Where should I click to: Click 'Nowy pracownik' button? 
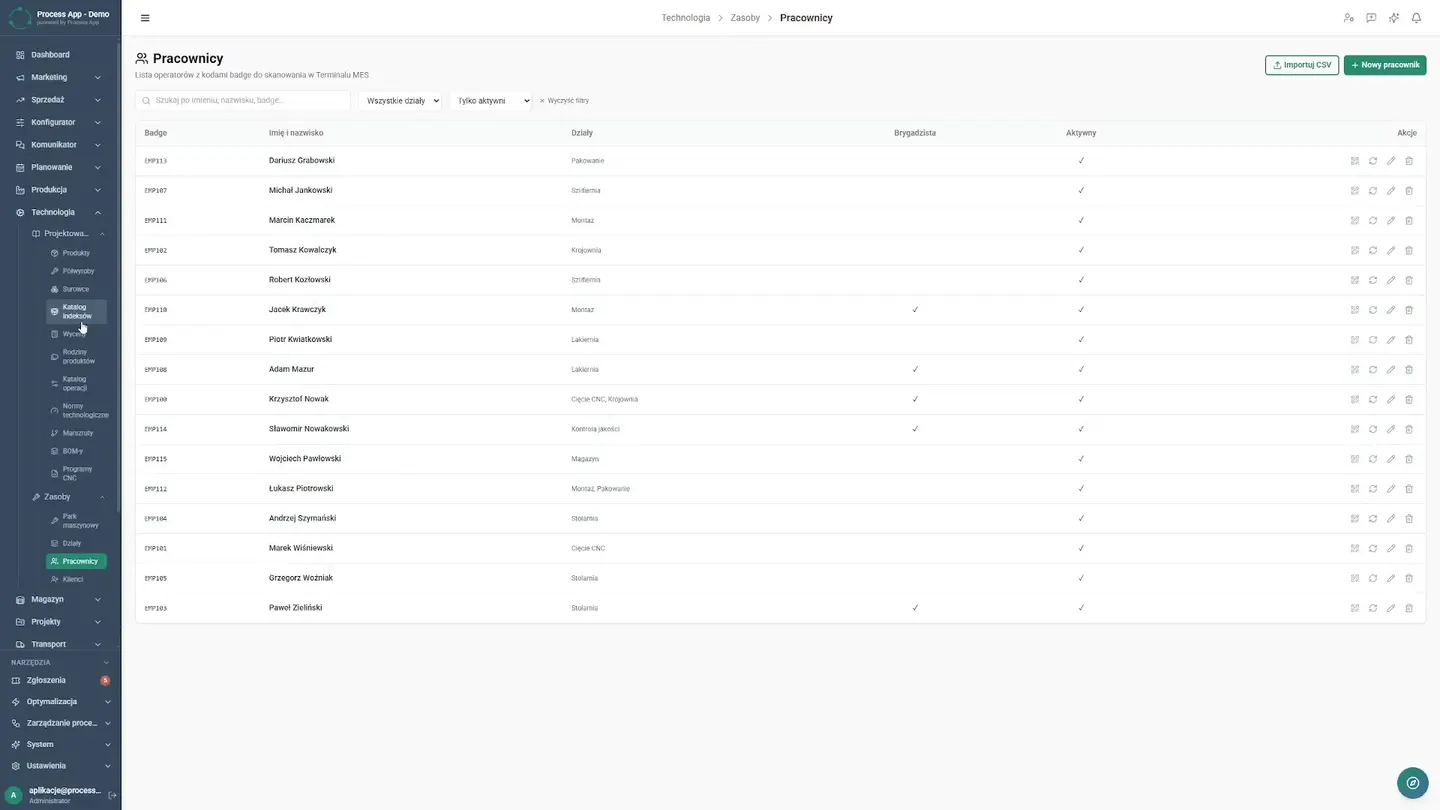1385,65
